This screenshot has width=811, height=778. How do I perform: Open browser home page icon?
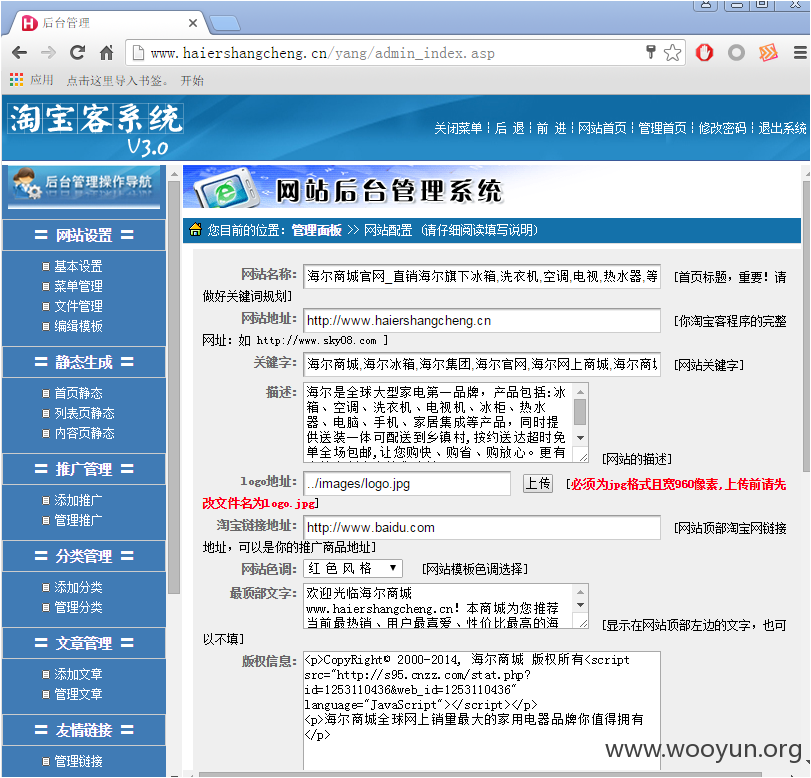107,53
